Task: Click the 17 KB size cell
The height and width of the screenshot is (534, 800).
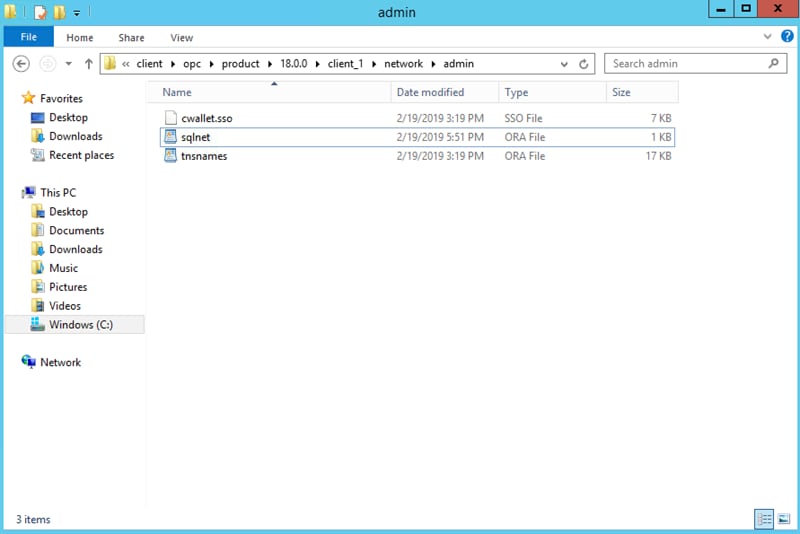Action: [658, 156]
